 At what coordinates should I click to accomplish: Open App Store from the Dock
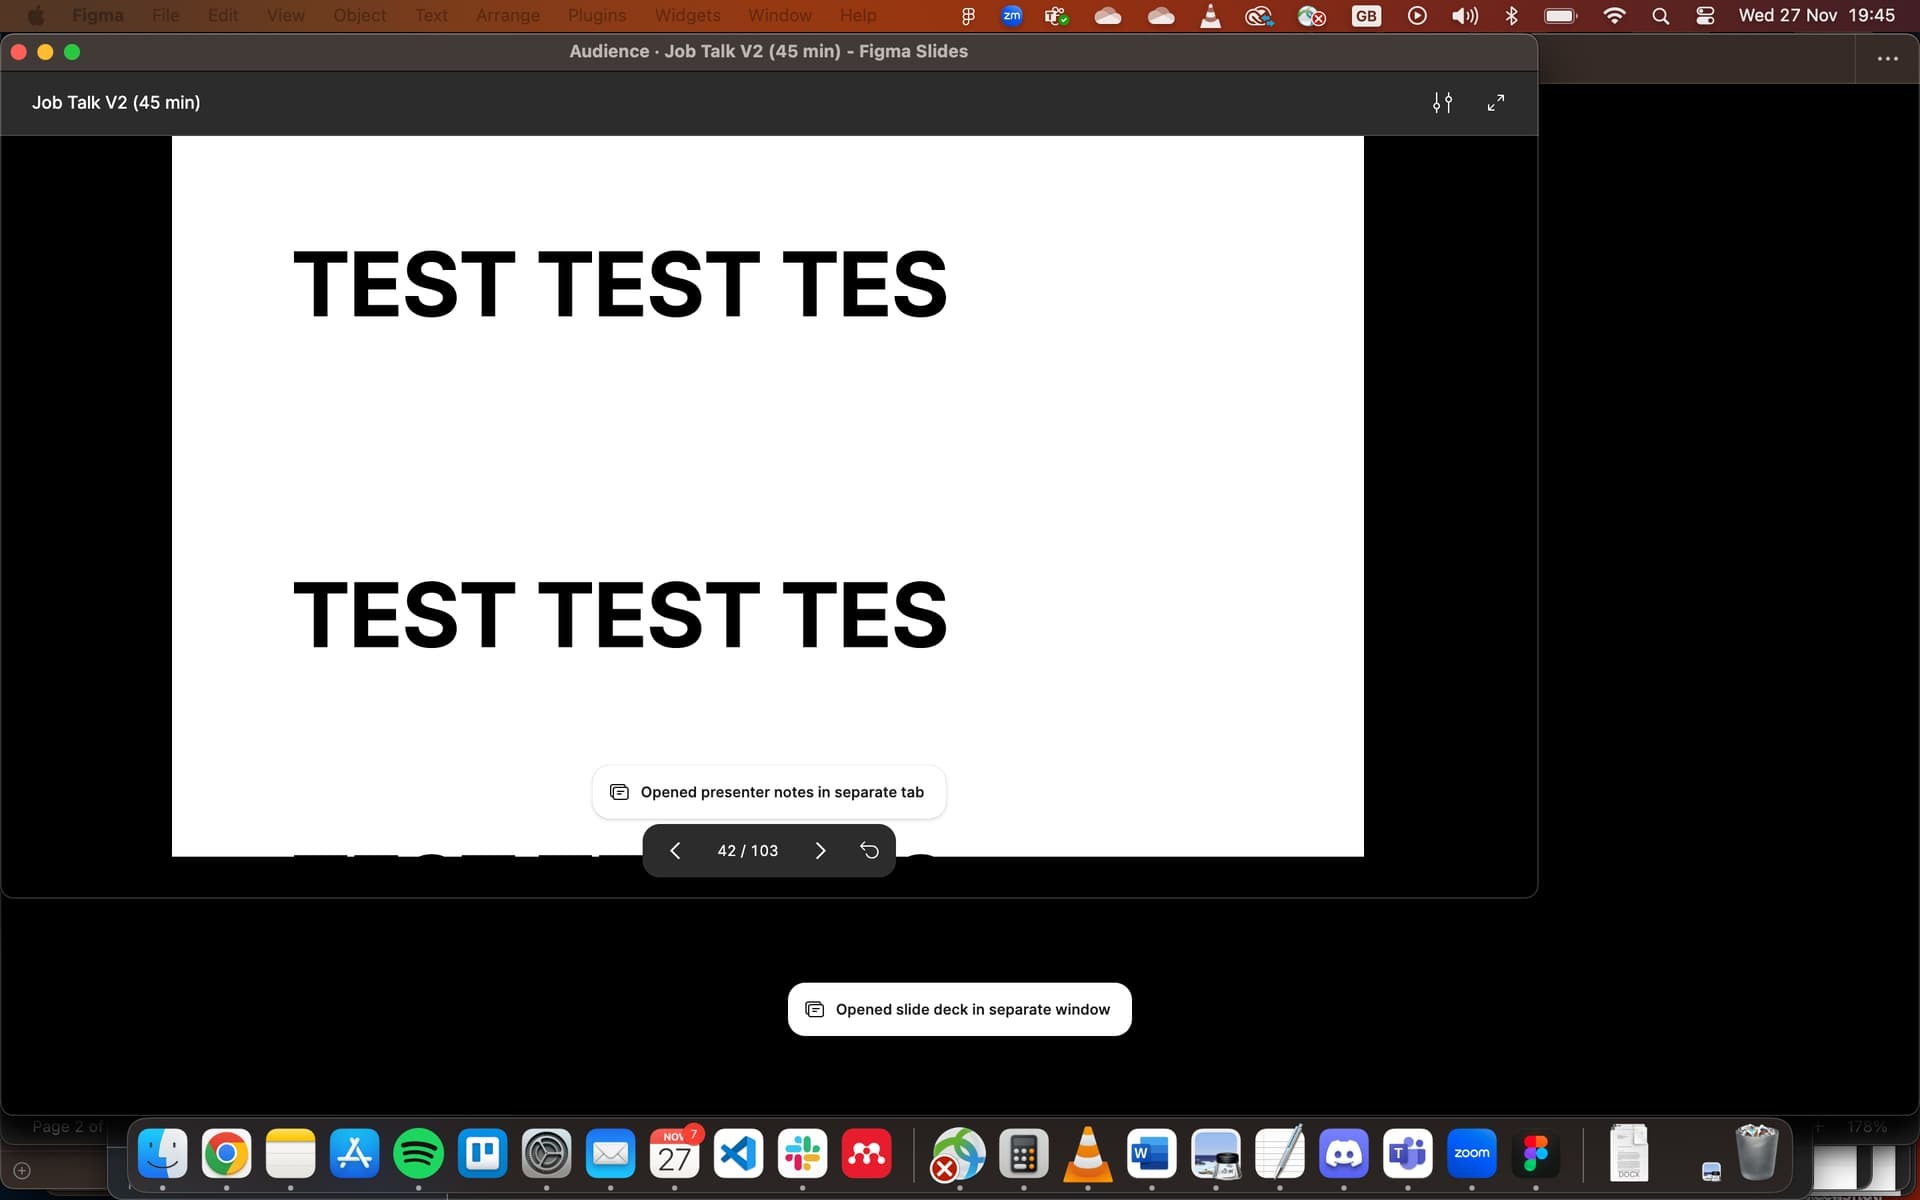tap(355, 1154)
